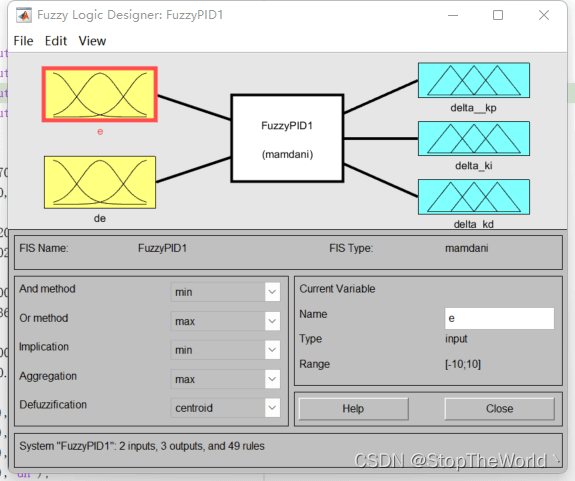The image size is (575, 481).
Task: Open the View menu
Action: (x=92, y=41)
